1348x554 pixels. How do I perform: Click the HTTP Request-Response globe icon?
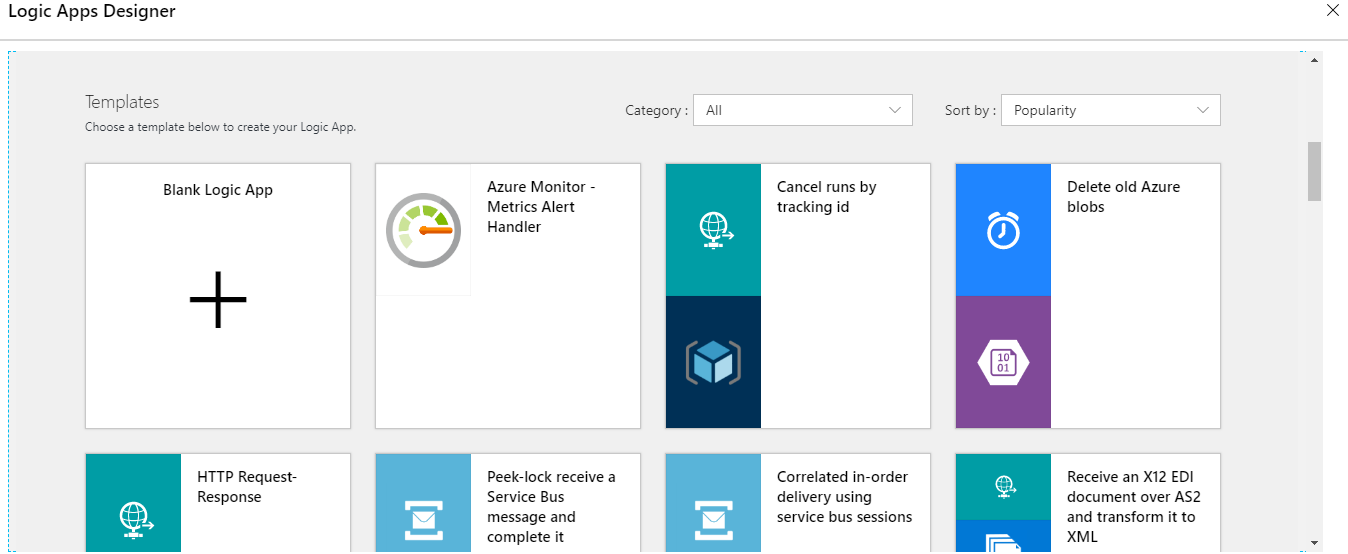coord(133,517)
